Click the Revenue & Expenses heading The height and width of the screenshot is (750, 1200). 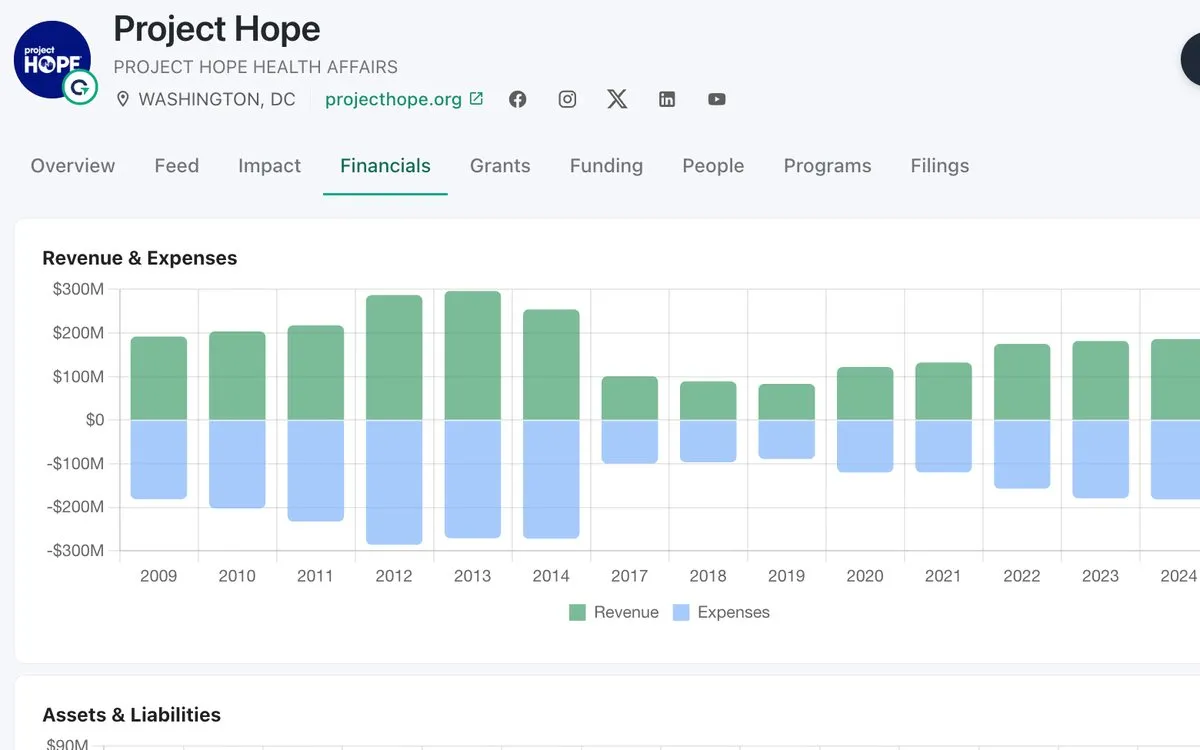[x=140, y=258]
